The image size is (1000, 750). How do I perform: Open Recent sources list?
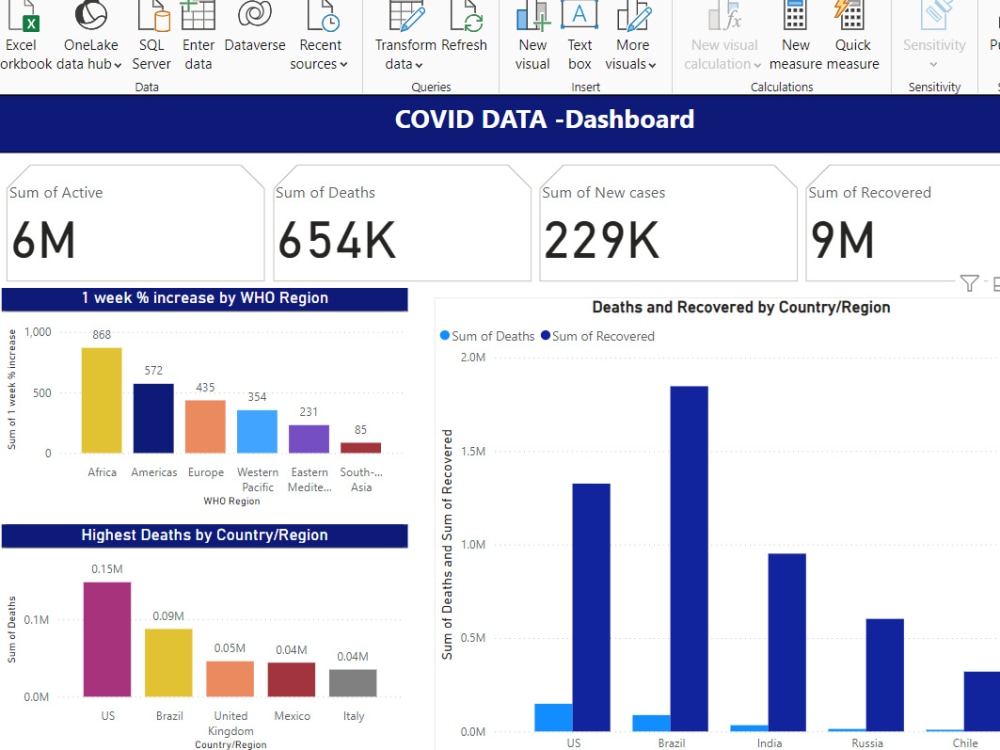tap(320, 35)
